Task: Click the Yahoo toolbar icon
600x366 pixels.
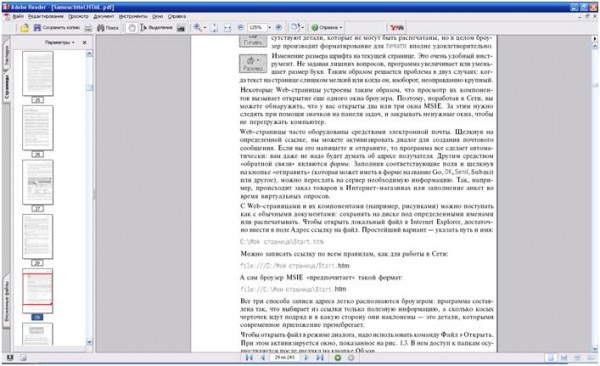Action: 397,28
